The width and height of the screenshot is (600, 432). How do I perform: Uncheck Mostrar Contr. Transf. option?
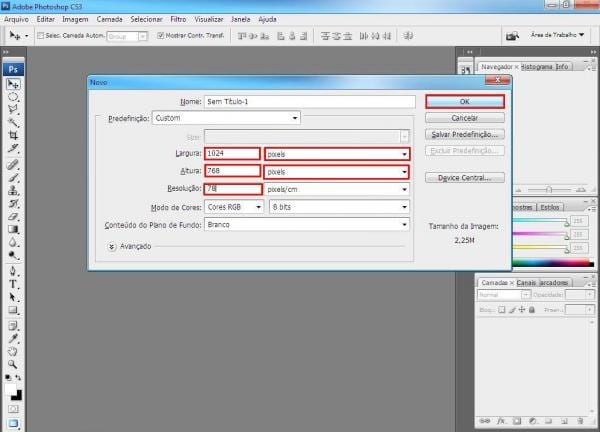tap(161, 36)
